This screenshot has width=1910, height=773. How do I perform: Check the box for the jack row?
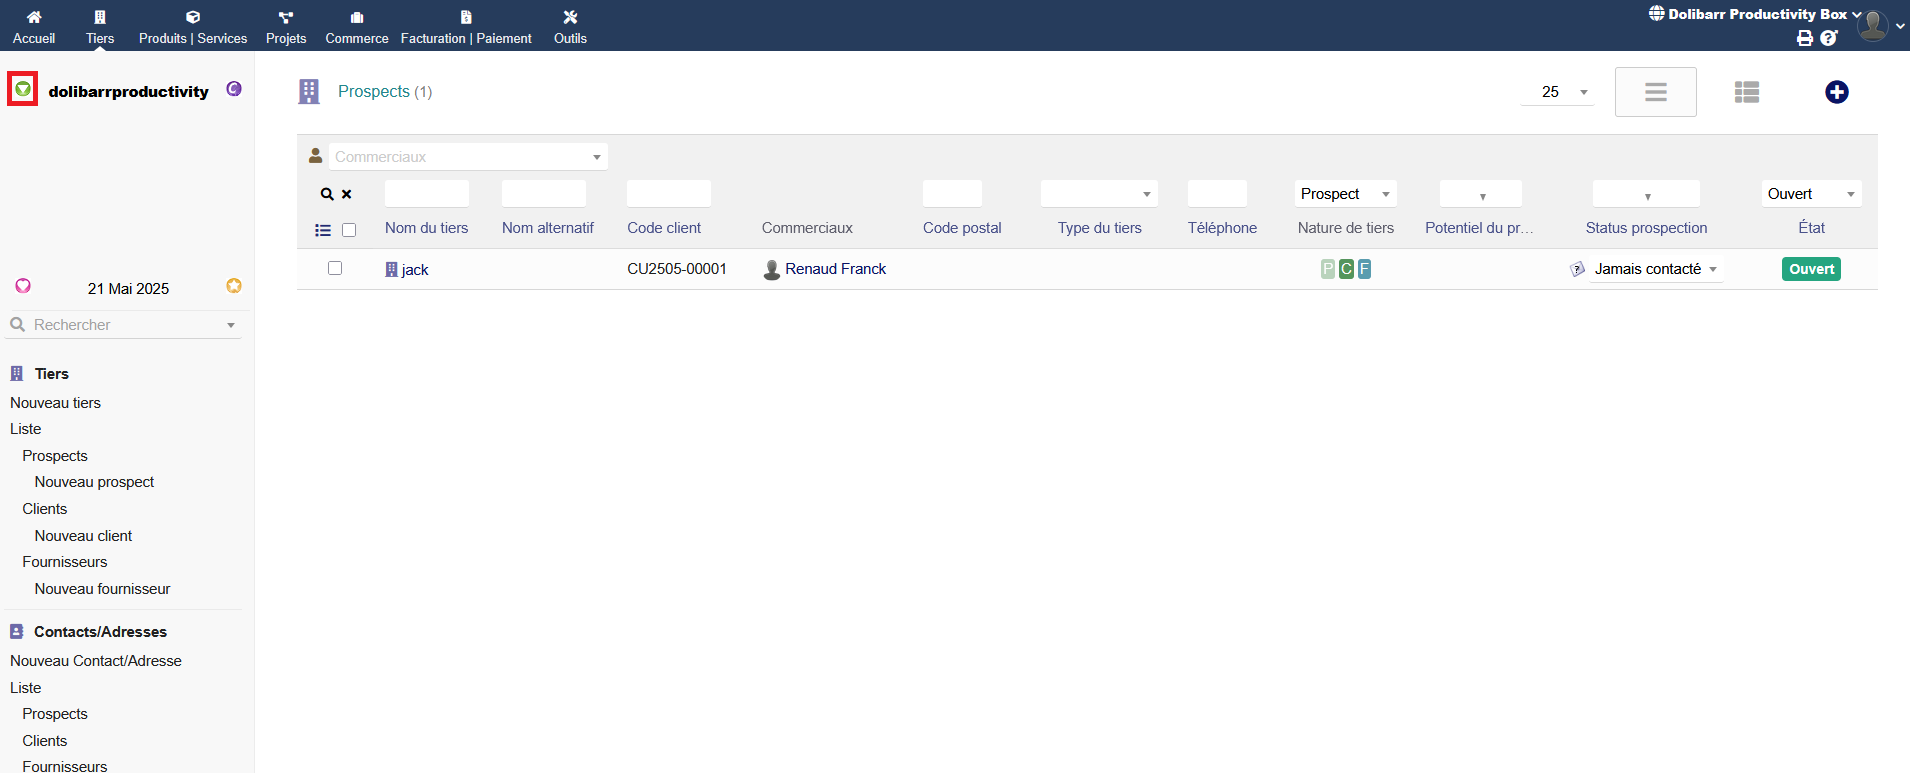point(335,268)
